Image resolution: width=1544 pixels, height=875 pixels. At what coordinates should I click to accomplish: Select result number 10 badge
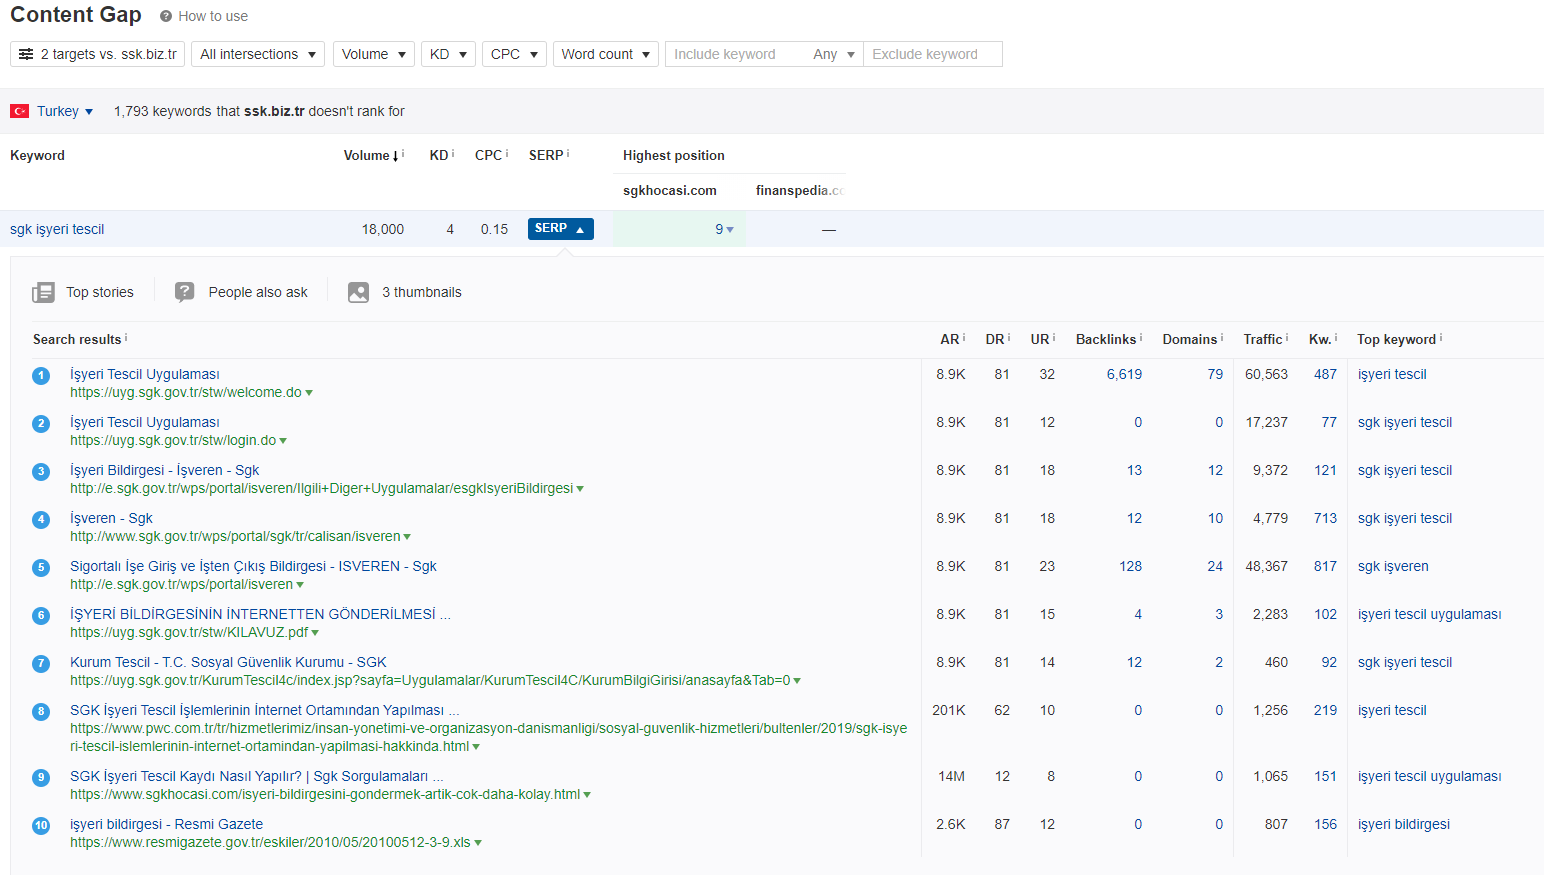[41, 826]
